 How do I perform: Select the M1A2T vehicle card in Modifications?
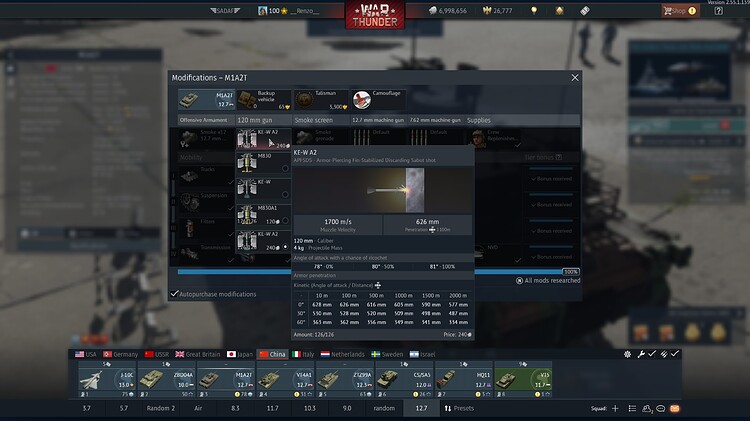(x=206, y=100)
